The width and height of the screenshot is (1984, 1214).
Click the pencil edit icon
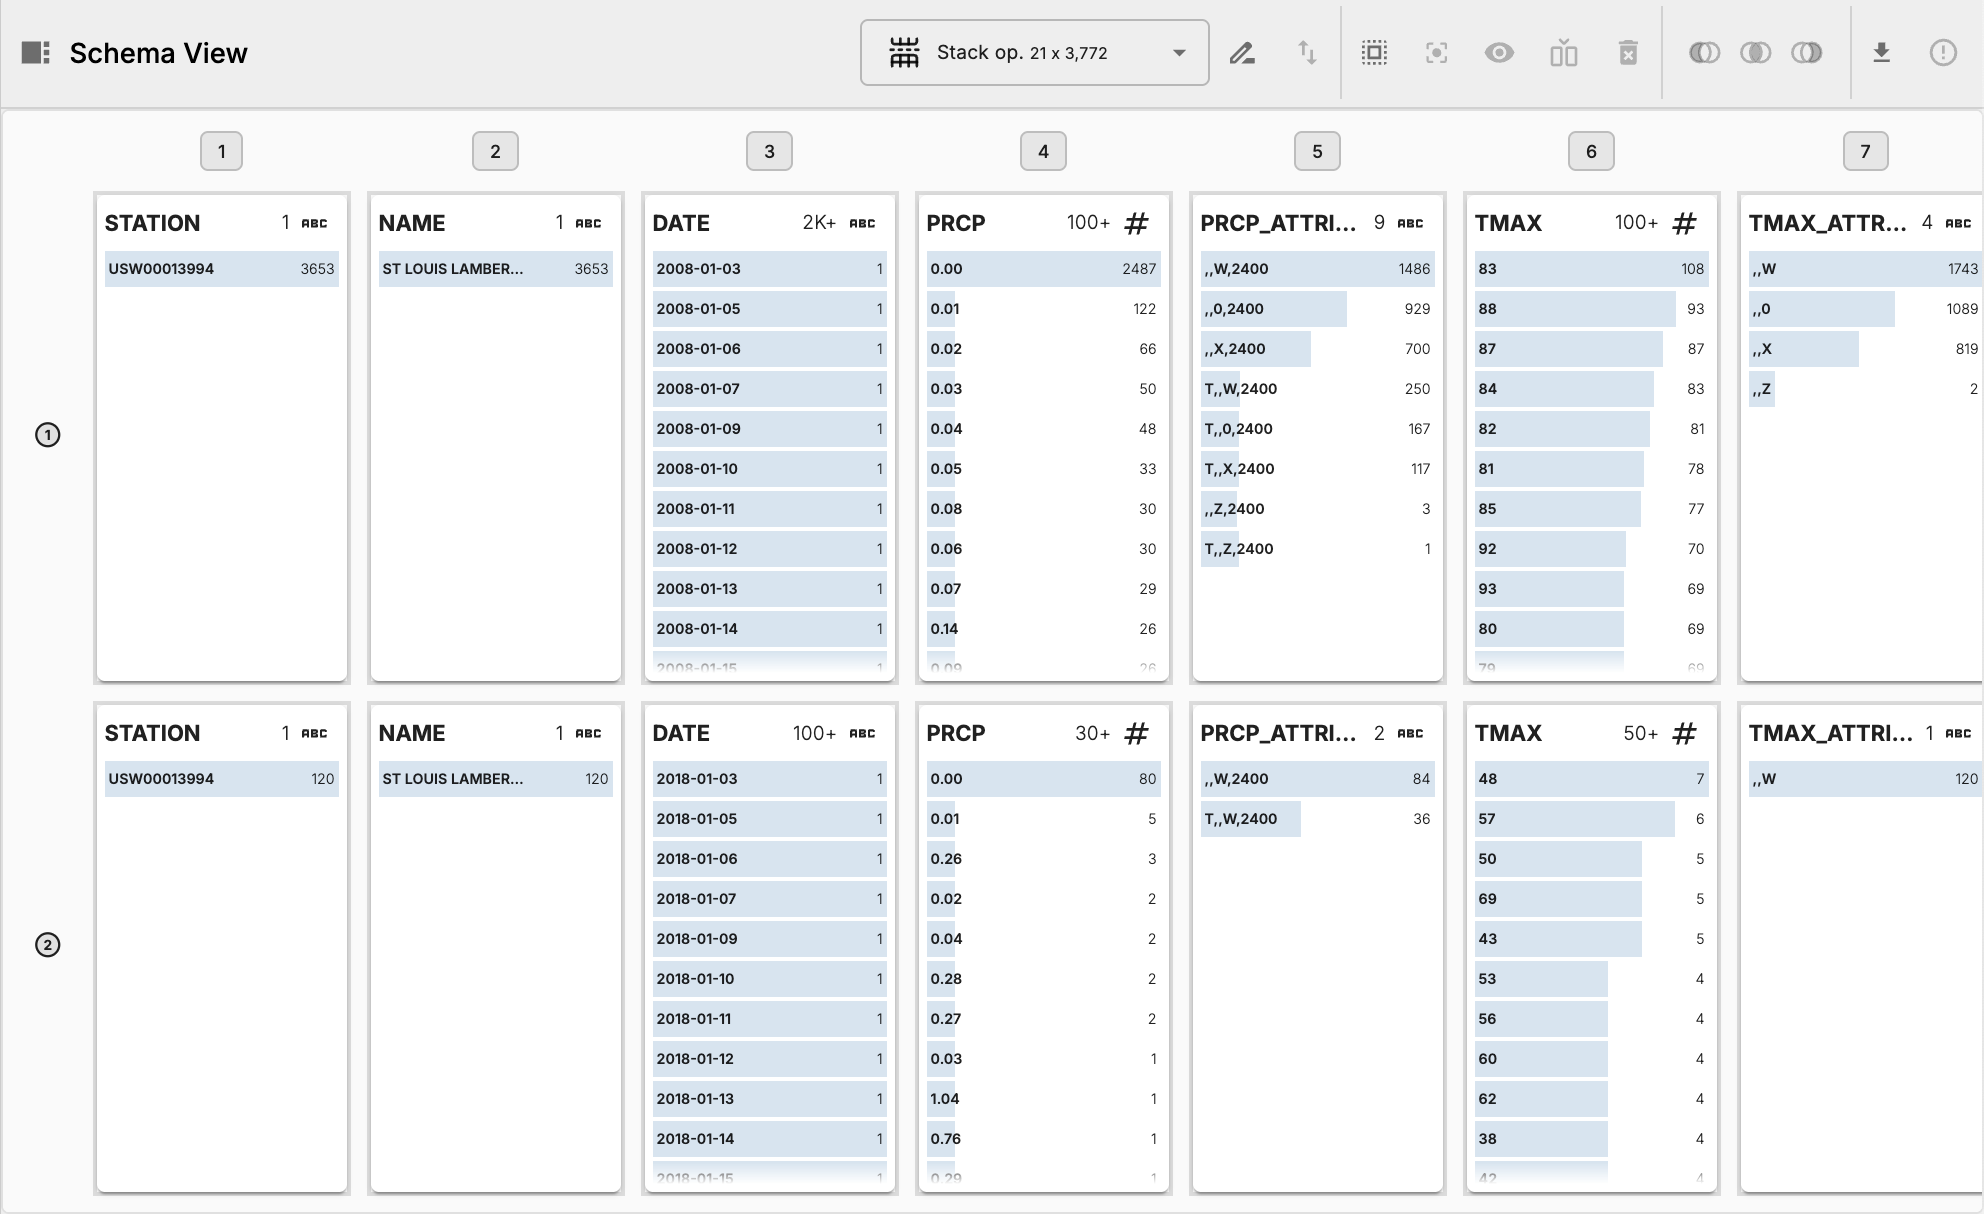pos(1242,53)
